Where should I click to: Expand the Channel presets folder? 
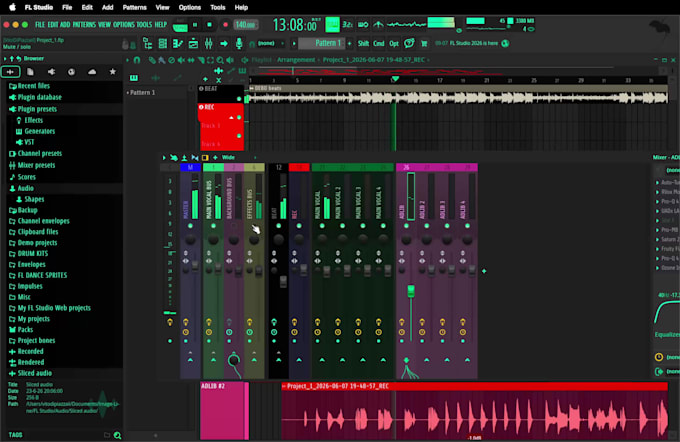coord(35,153)
